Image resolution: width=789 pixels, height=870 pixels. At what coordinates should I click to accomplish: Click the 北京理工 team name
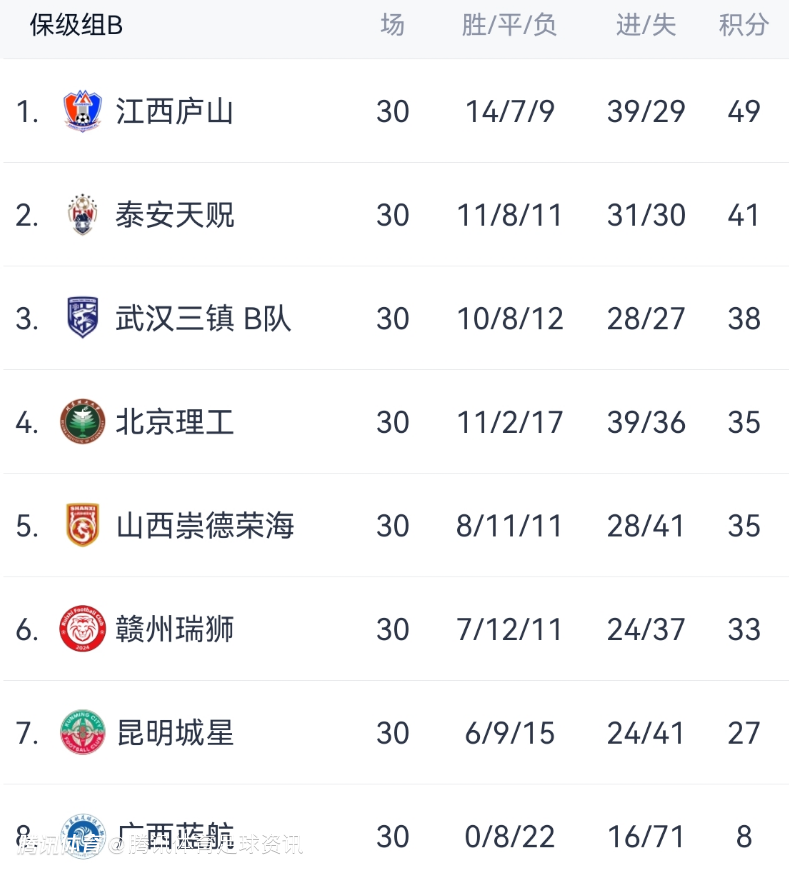[x=174, y=422]
